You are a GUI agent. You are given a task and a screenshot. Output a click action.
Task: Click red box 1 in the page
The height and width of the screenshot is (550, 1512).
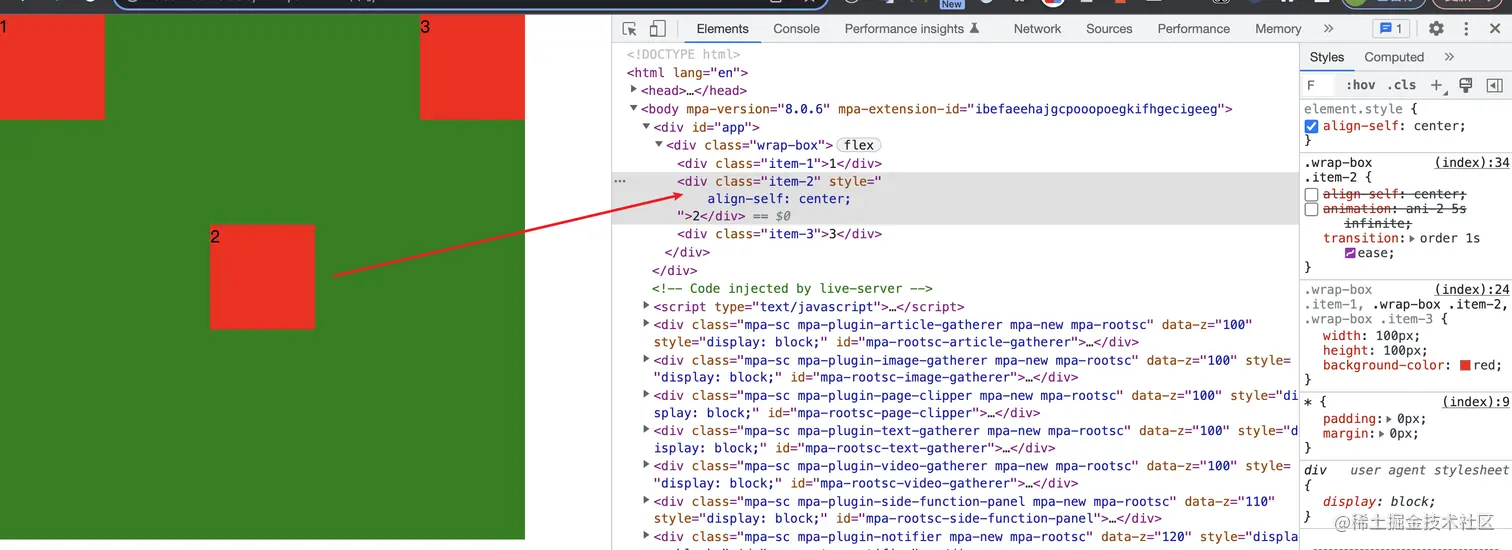tap(52, 67)
